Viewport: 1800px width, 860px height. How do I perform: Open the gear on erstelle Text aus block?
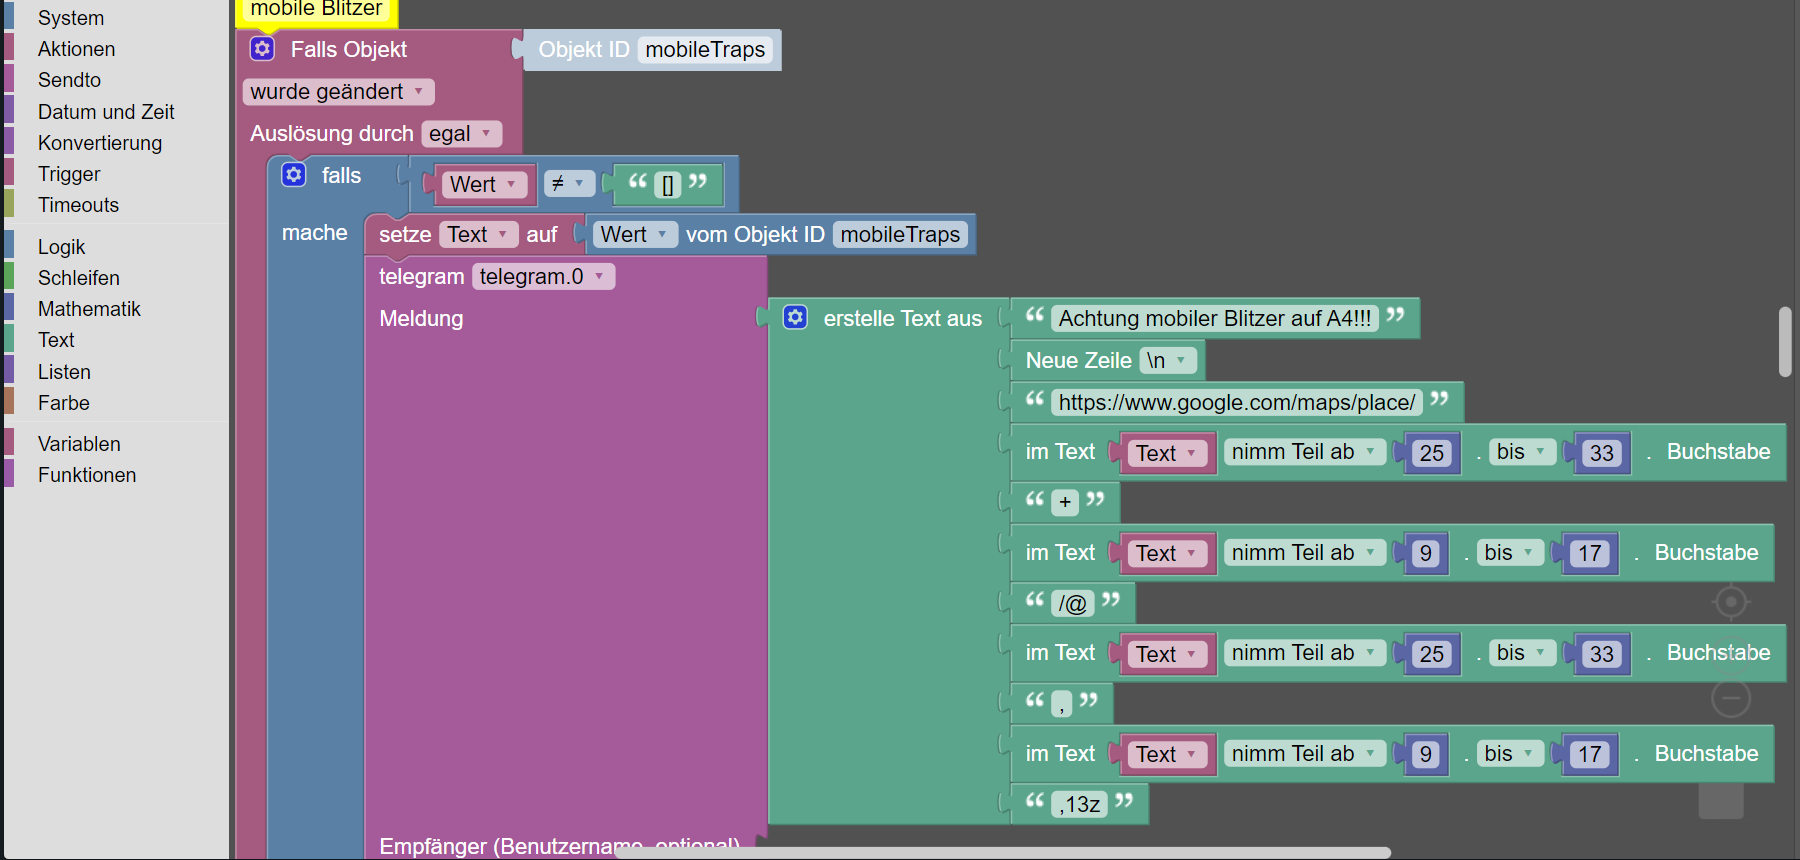(x=795, y=317)
